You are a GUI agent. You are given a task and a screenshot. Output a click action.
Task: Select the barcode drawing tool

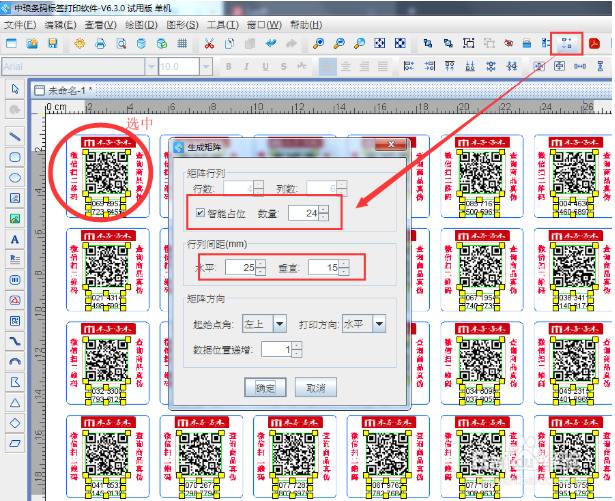pos(15,280)
